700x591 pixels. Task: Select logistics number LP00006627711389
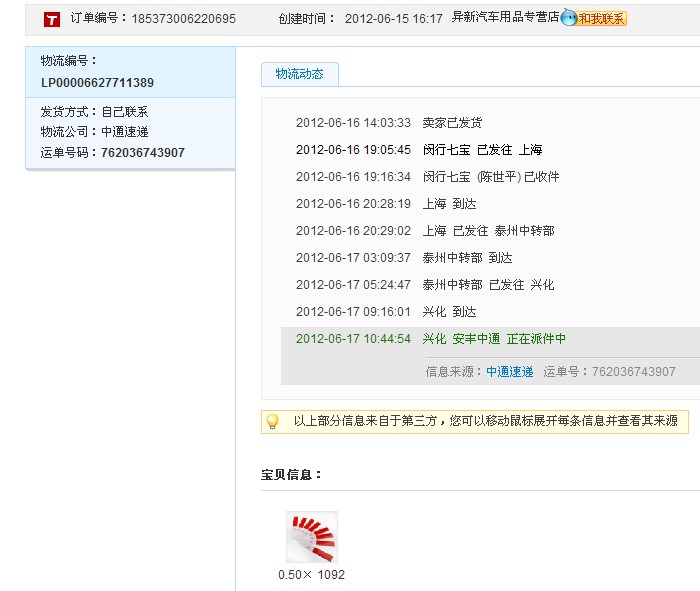97,83
